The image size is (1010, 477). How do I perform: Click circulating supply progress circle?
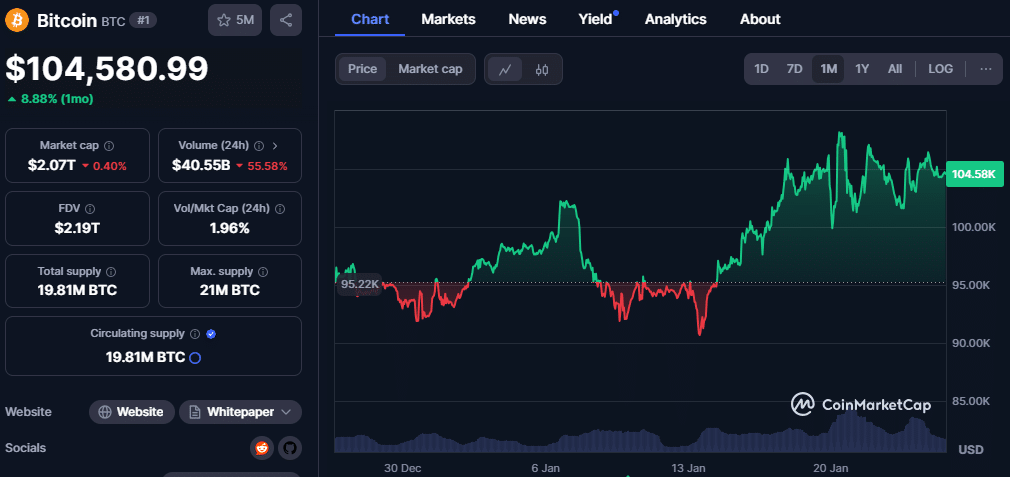pyautogui.click(x=195, y=357)
